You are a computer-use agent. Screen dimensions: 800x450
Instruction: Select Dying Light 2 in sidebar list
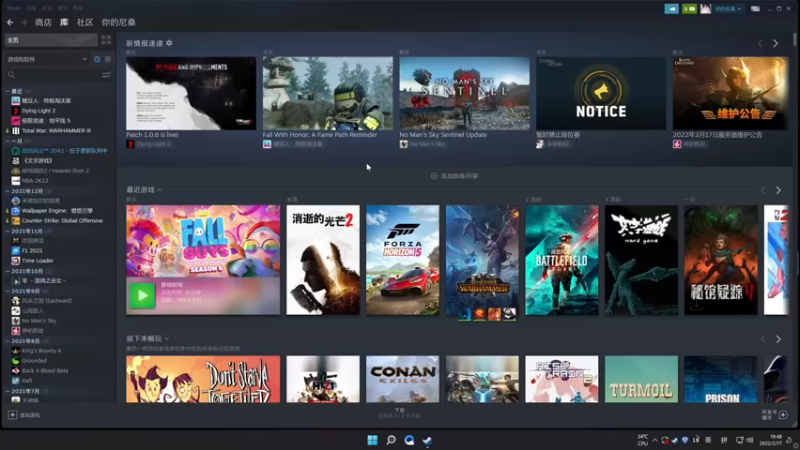point(38,111)
